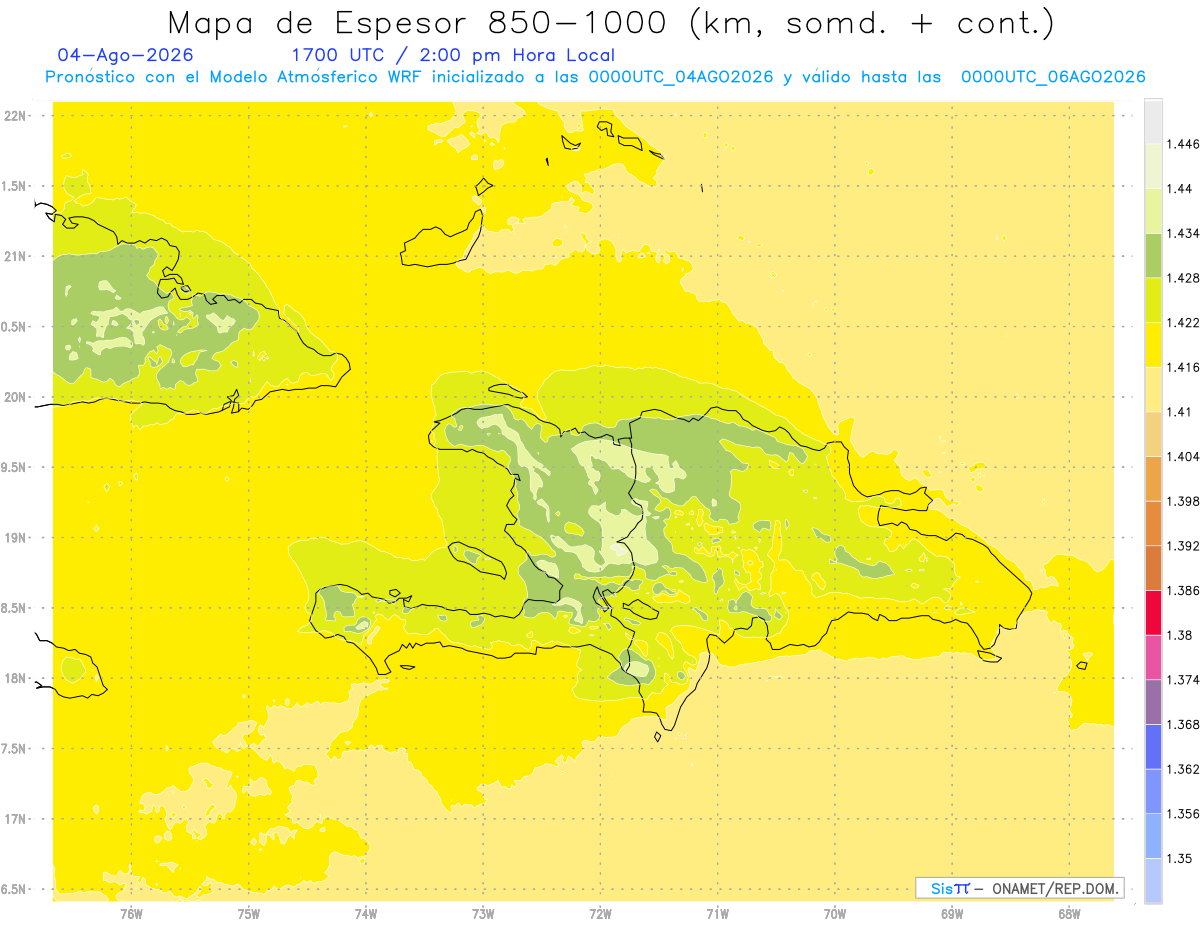This screenshot has height=927, width=1200.
Task: Select the init time "0000UTC_04AGO2026"
Action: click(680, 77)
